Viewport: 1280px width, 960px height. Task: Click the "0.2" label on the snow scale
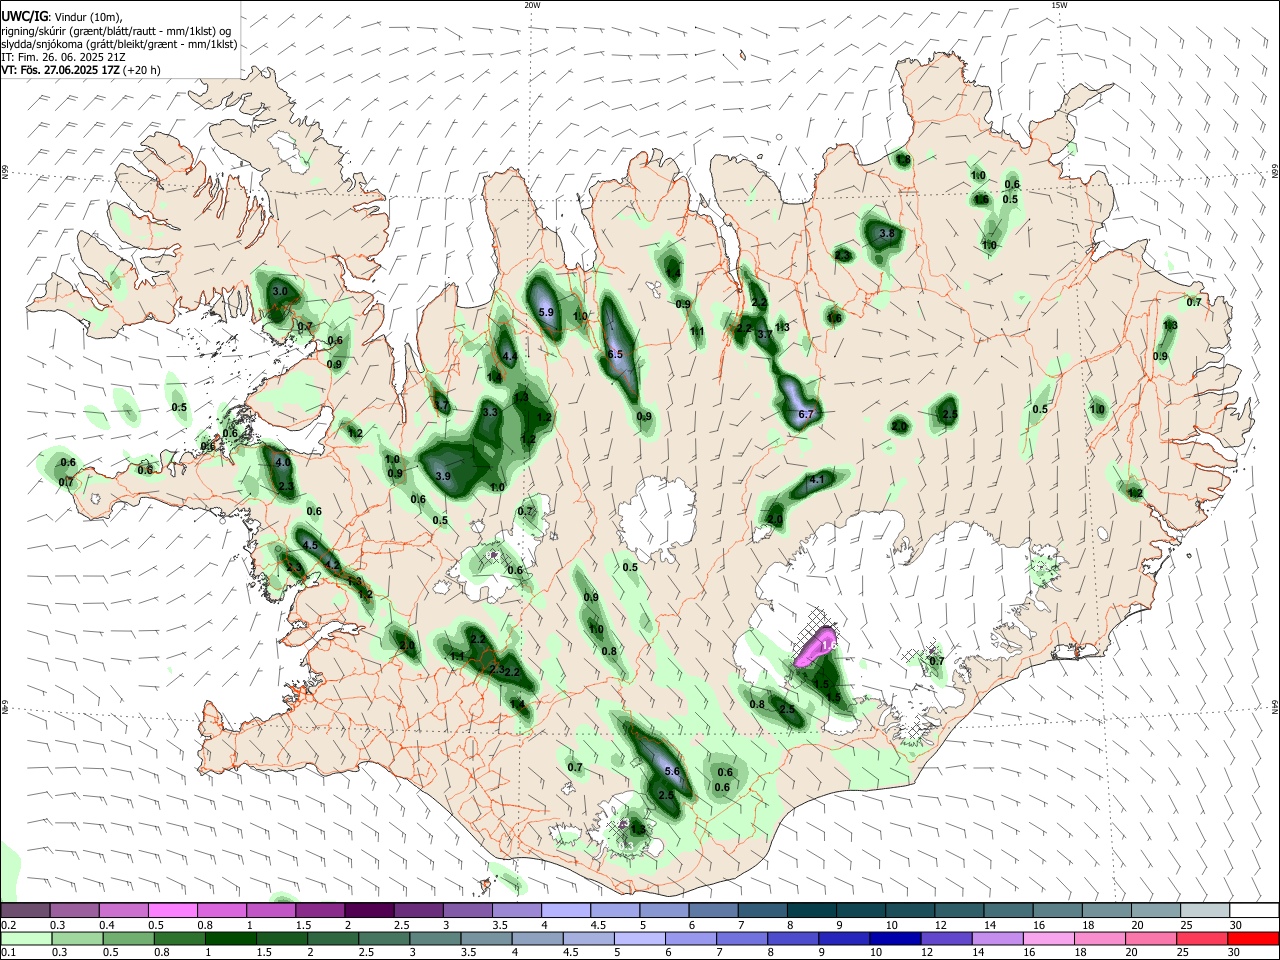pos(8,925)
